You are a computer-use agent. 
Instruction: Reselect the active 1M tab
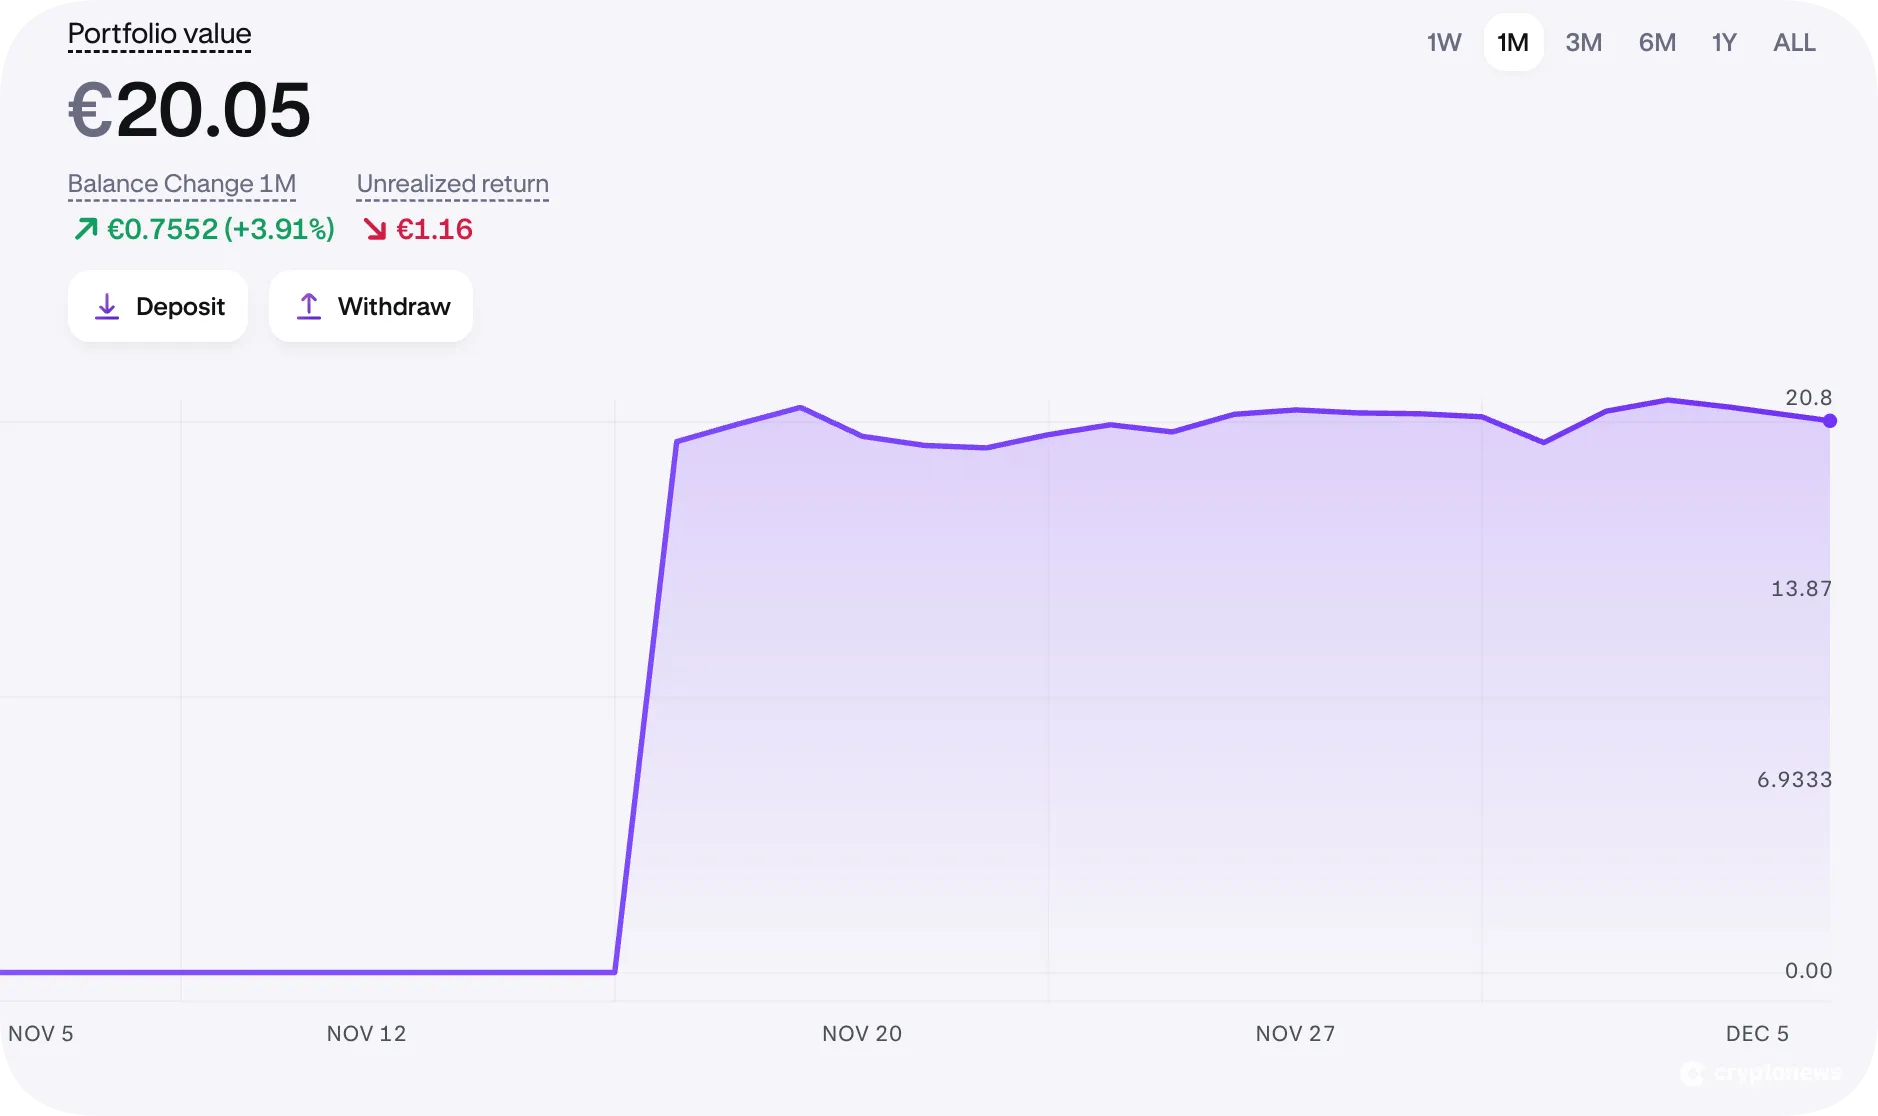(x=1513, y=42)
